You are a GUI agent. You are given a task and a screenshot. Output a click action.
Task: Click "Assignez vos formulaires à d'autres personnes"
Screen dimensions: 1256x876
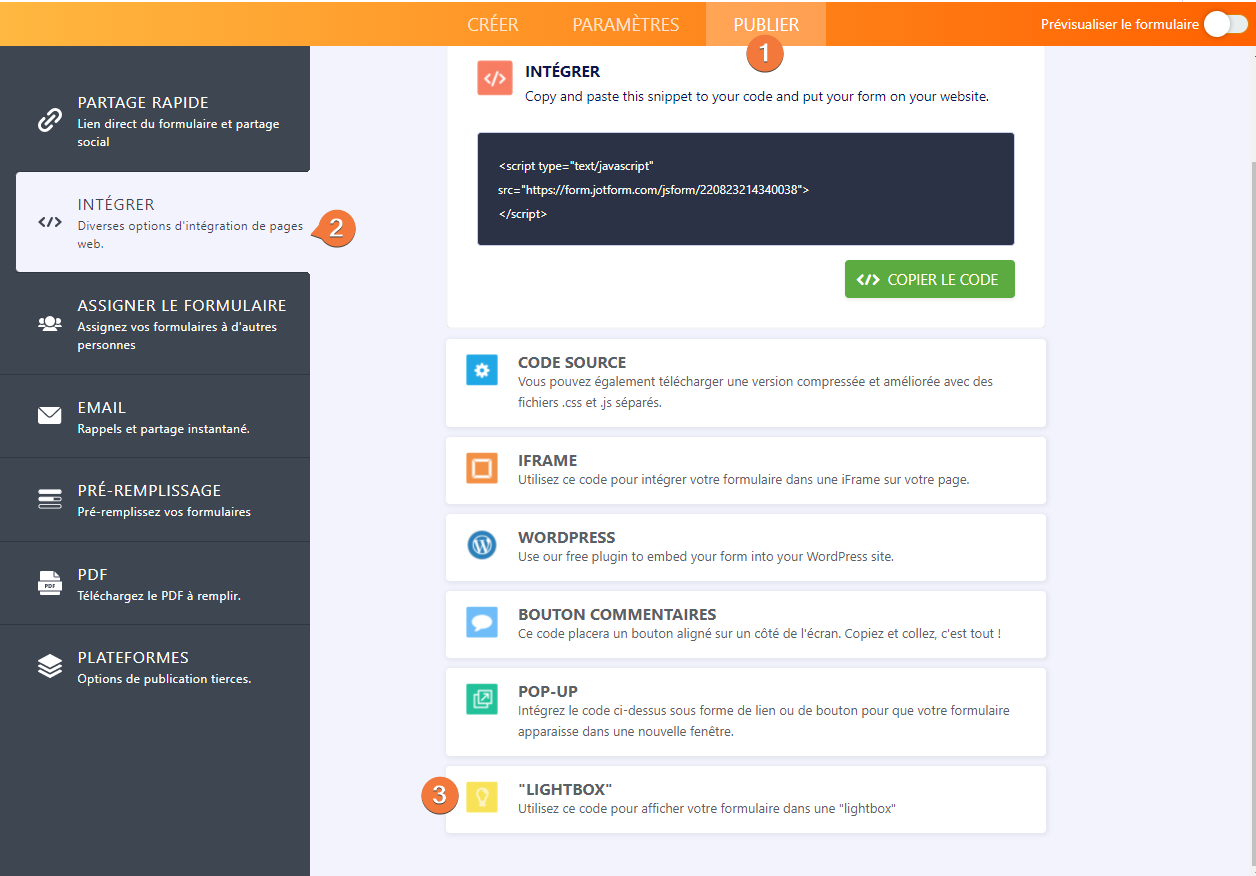(177, 336)
